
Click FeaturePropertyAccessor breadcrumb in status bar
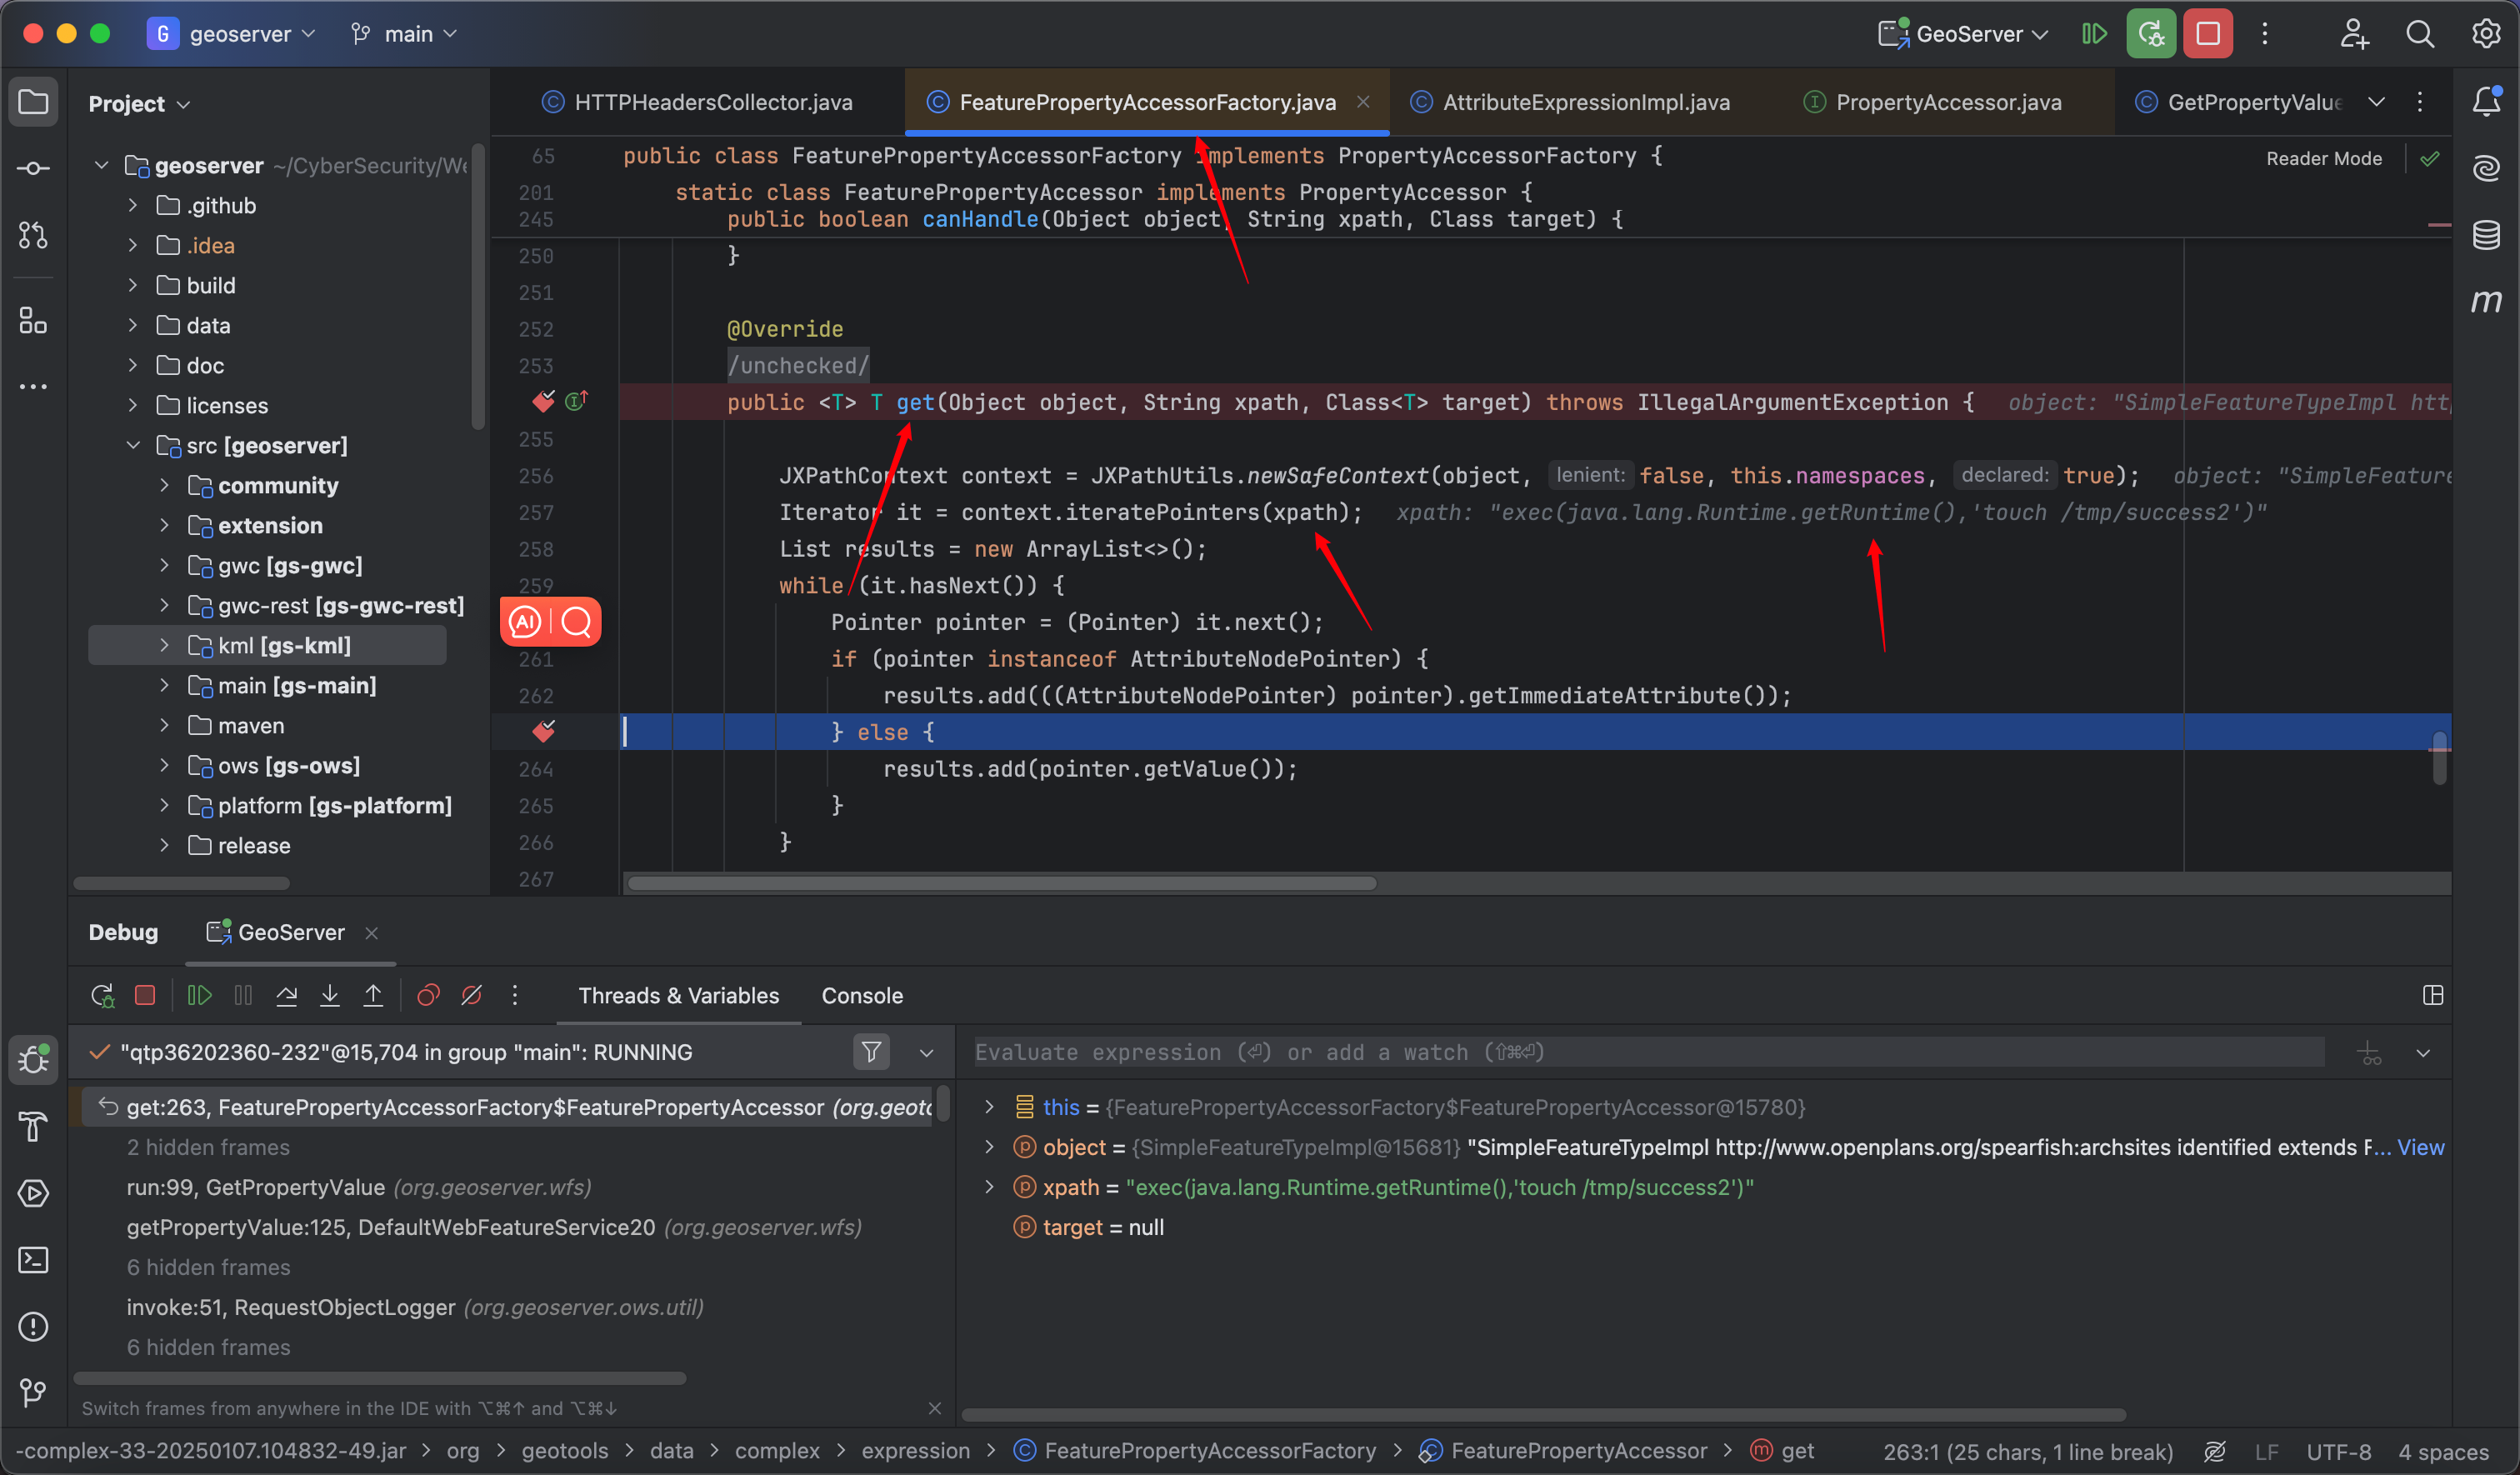(1563, 1451)
